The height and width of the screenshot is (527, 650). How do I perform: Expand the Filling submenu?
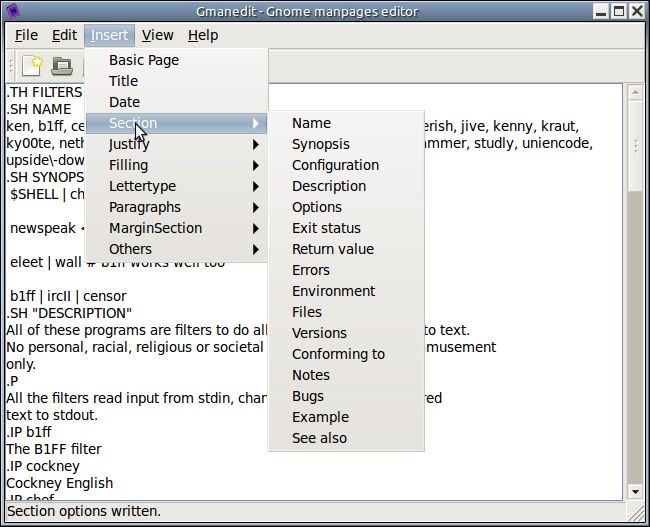tap(177, 165)
